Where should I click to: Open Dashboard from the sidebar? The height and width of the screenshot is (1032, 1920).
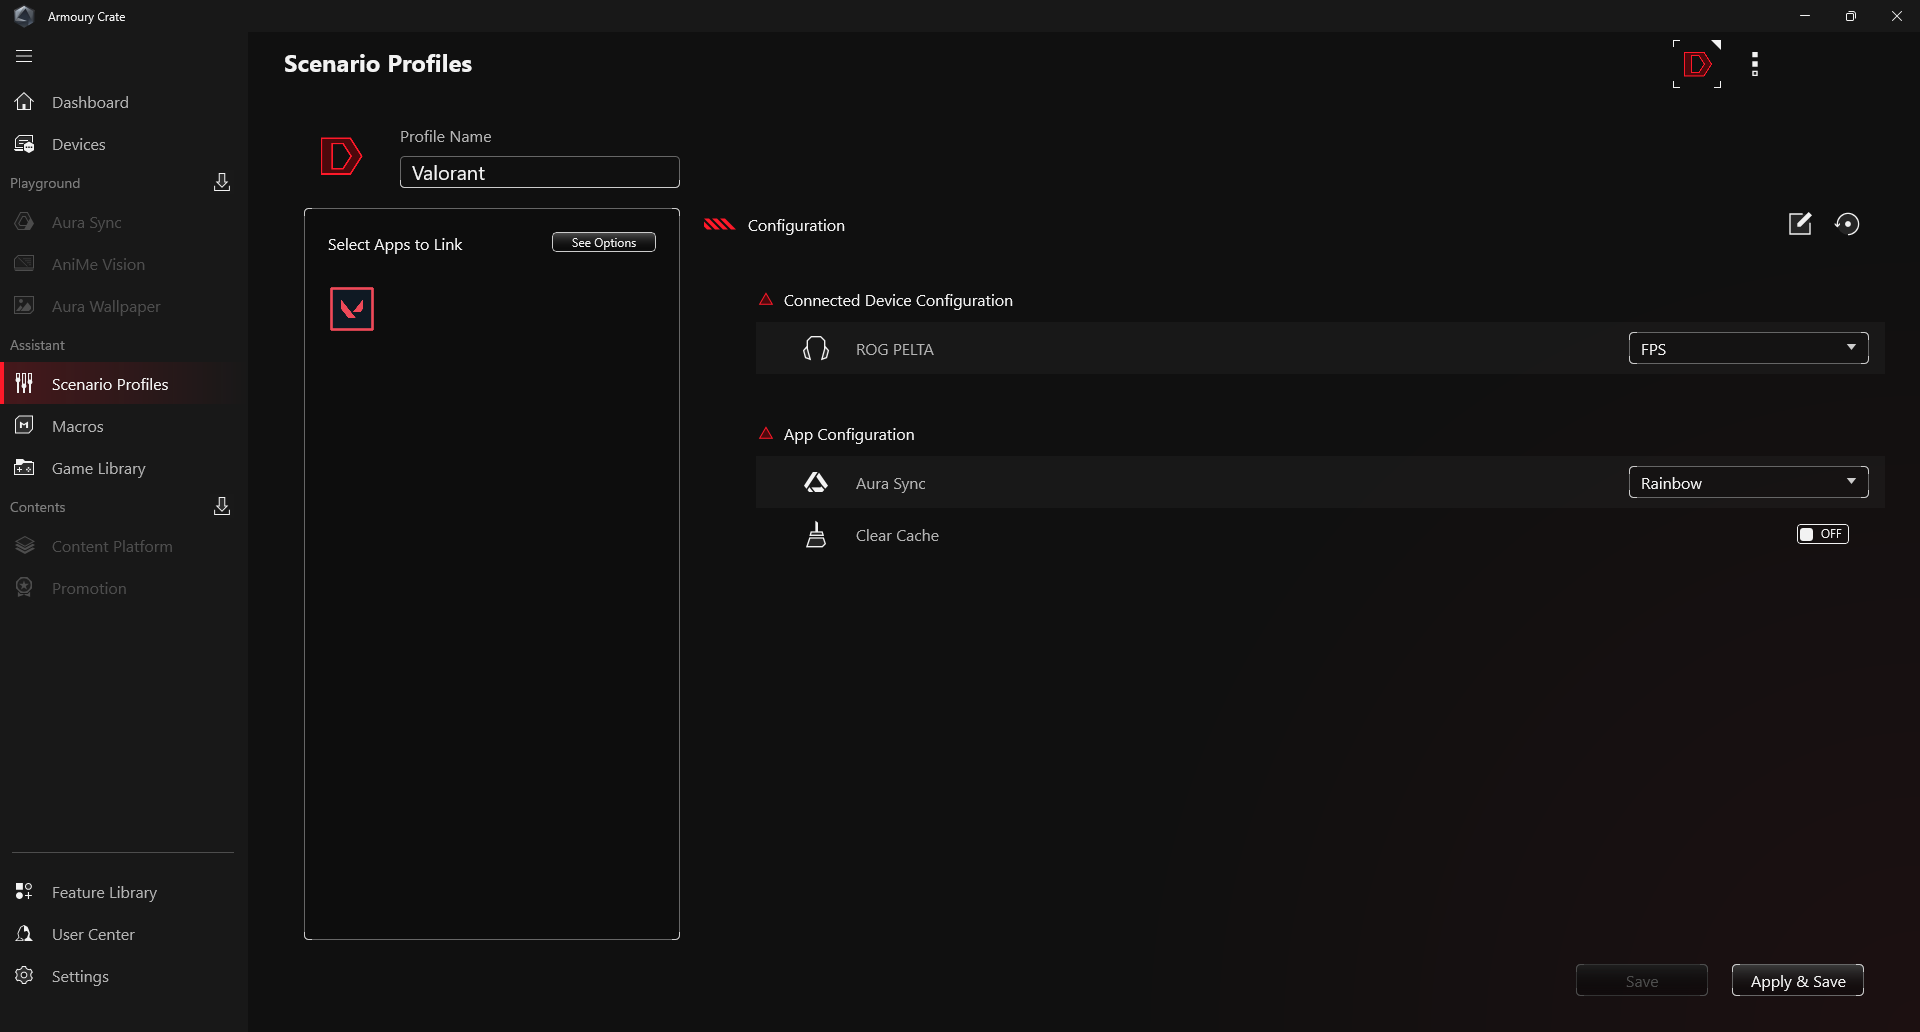90,102
